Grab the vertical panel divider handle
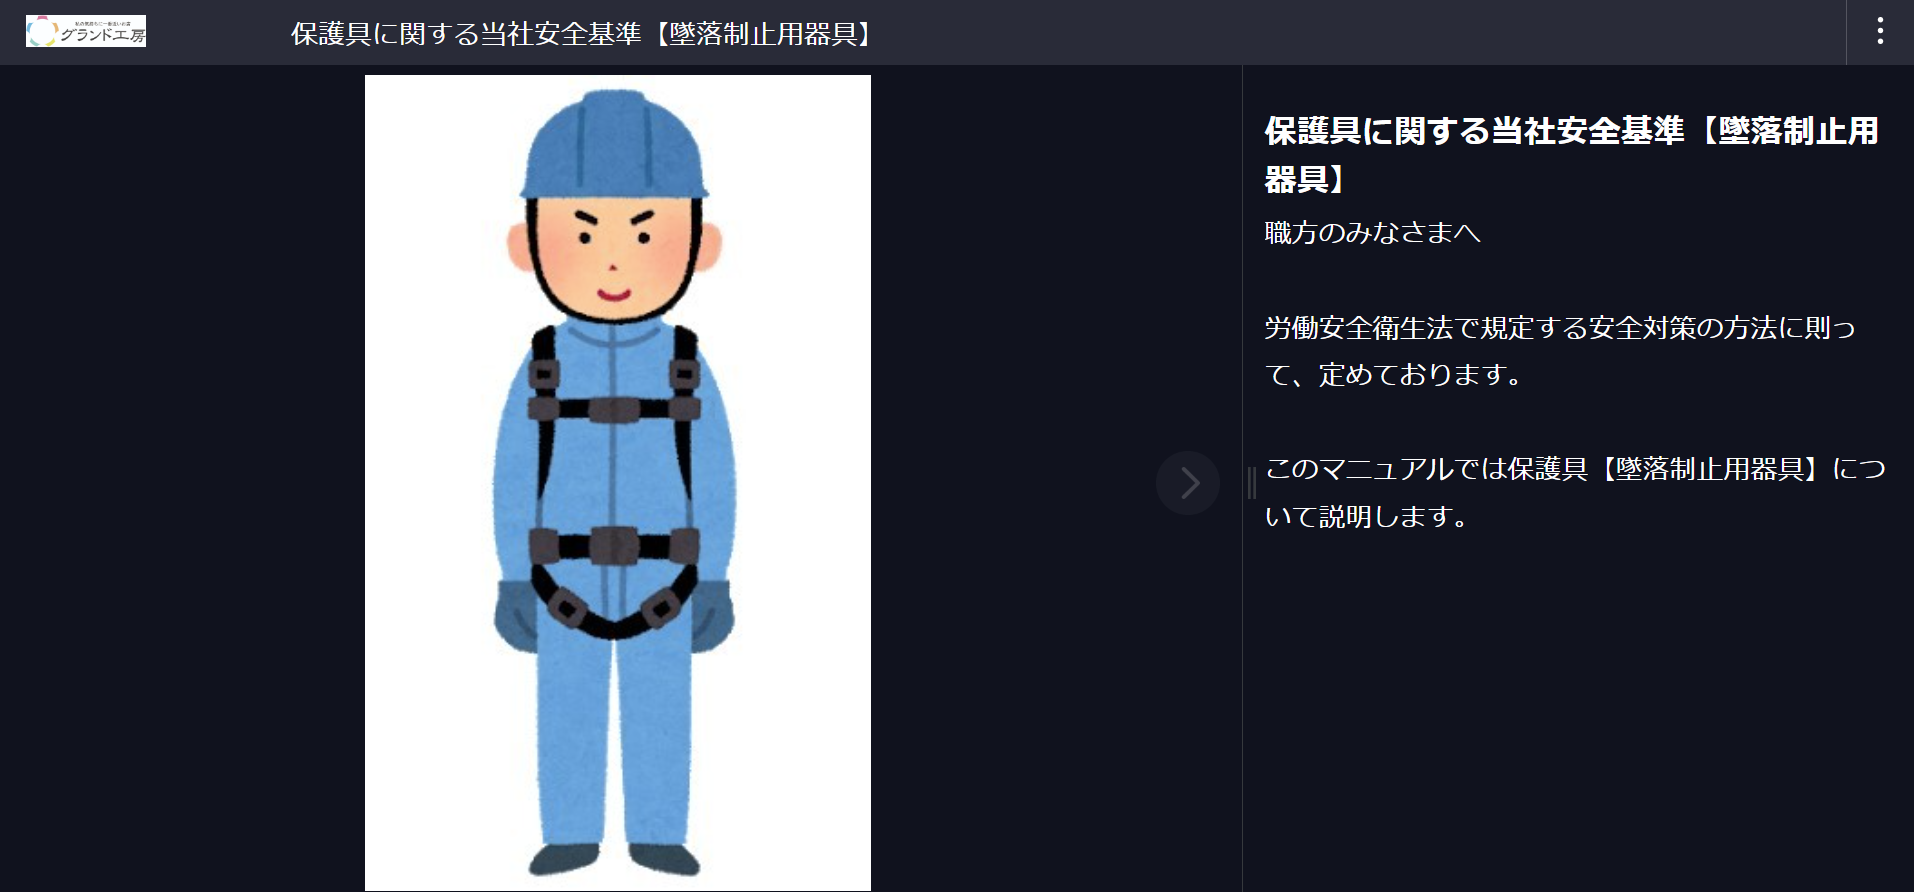The image size is (1914, 892). click(1251, 483)
